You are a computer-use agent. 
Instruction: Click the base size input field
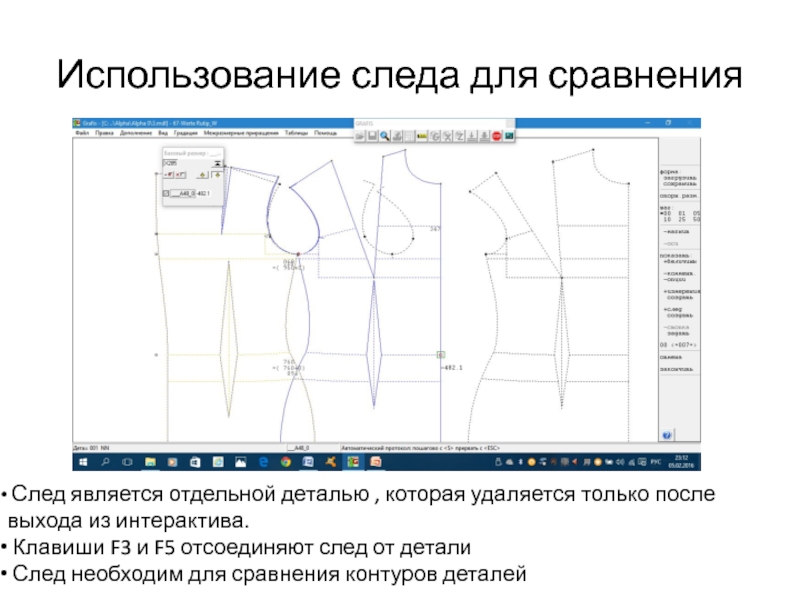172,161
